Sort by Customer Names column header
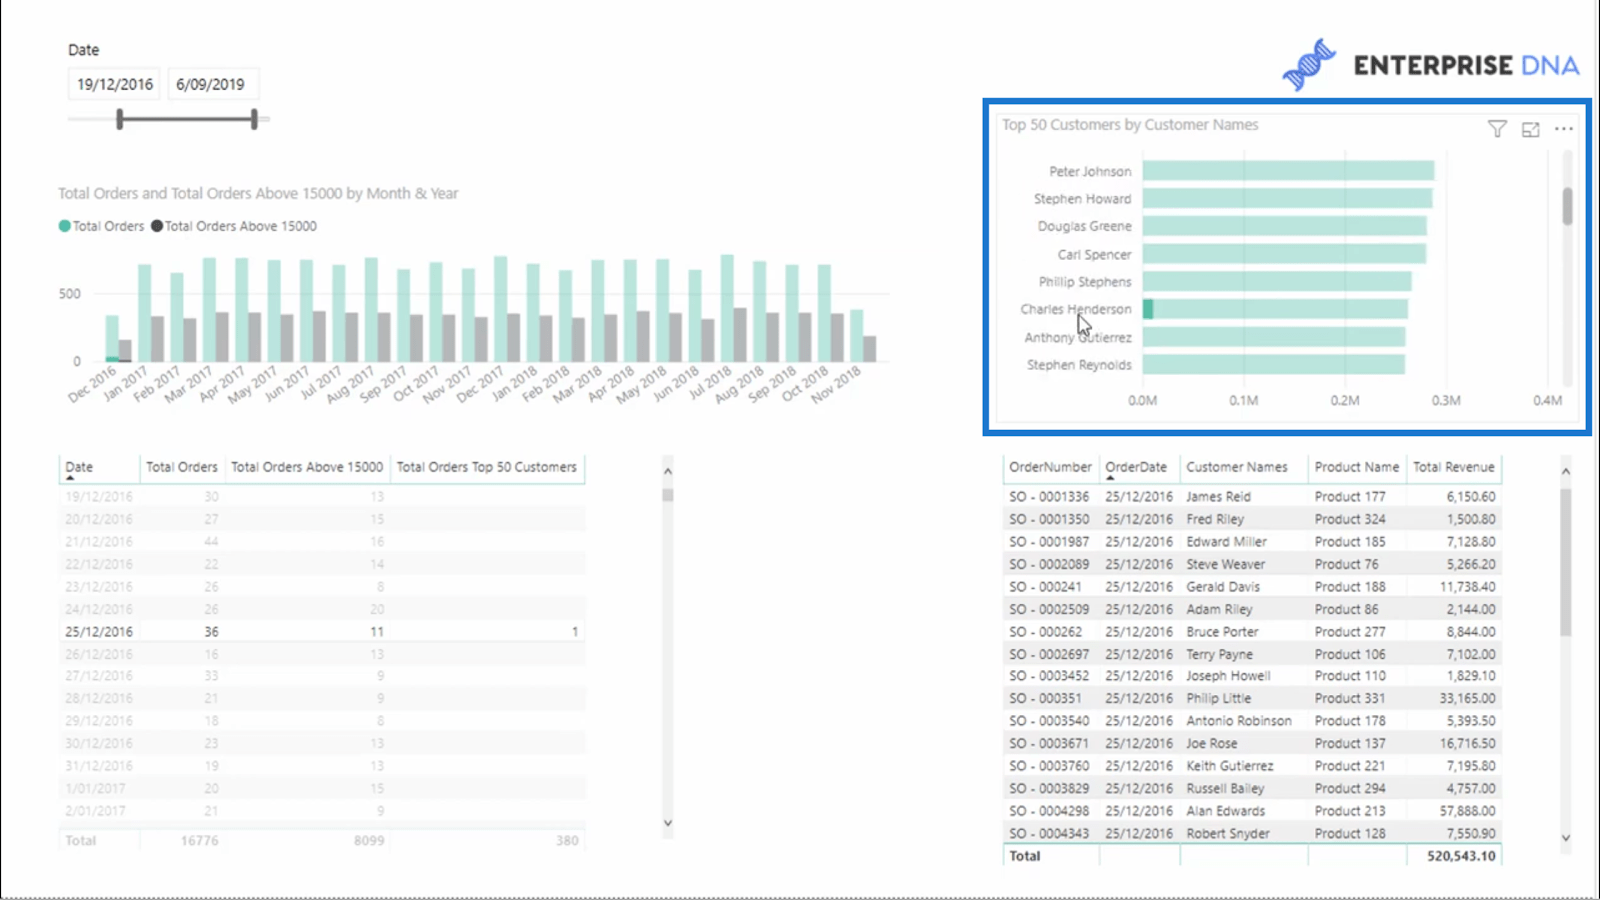 point(1237,467)
